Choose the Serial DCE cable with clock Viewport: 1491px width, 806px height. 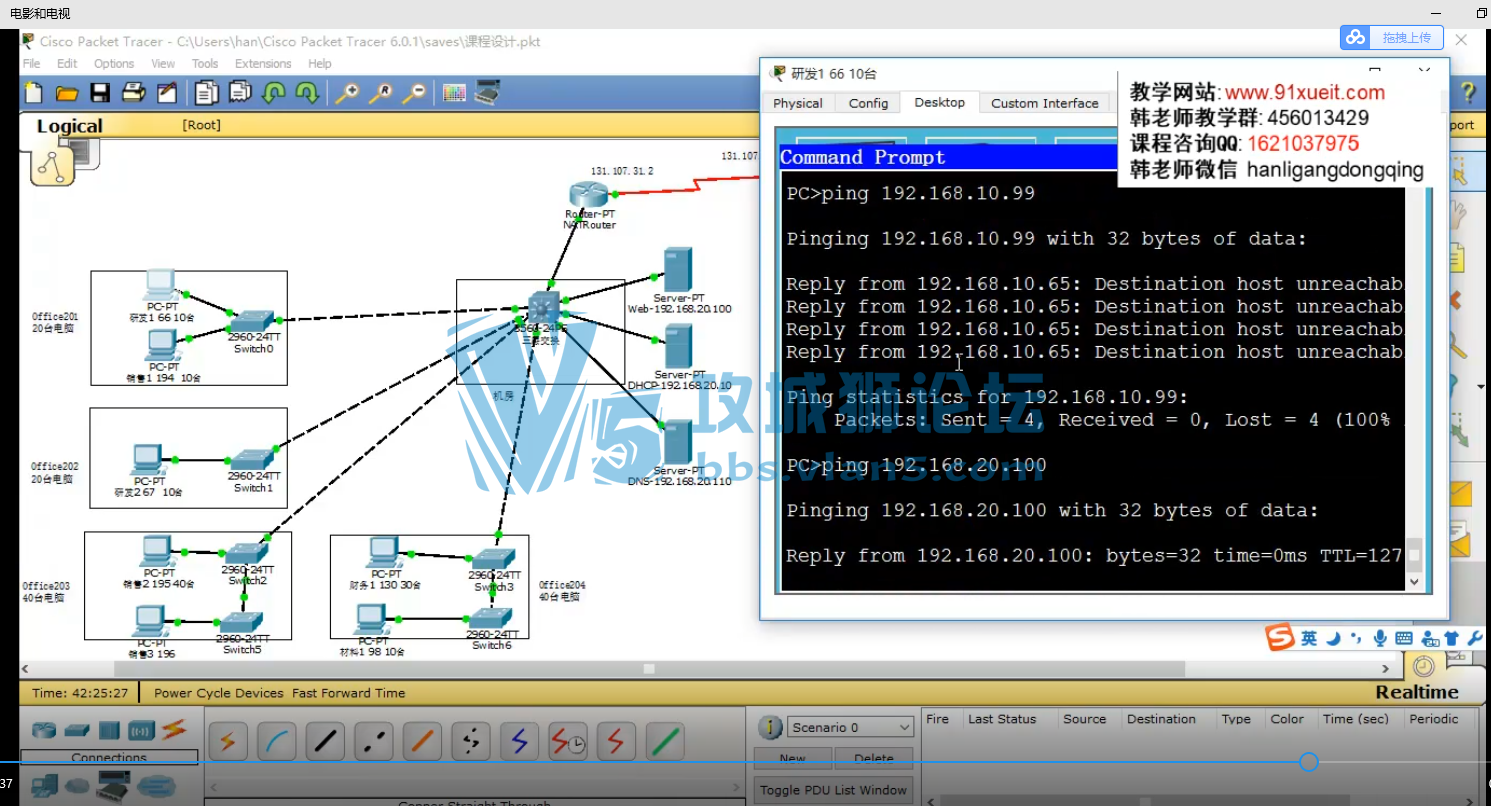[568, 742]
